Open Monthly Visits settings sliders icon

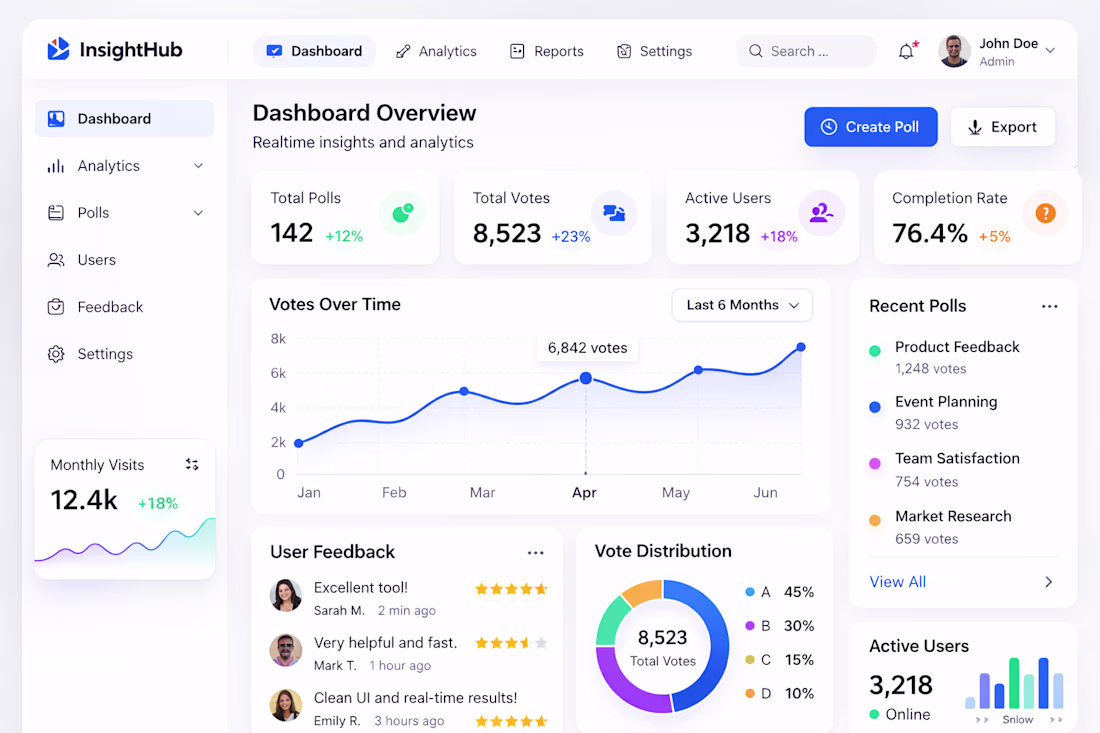coord(192,464)
